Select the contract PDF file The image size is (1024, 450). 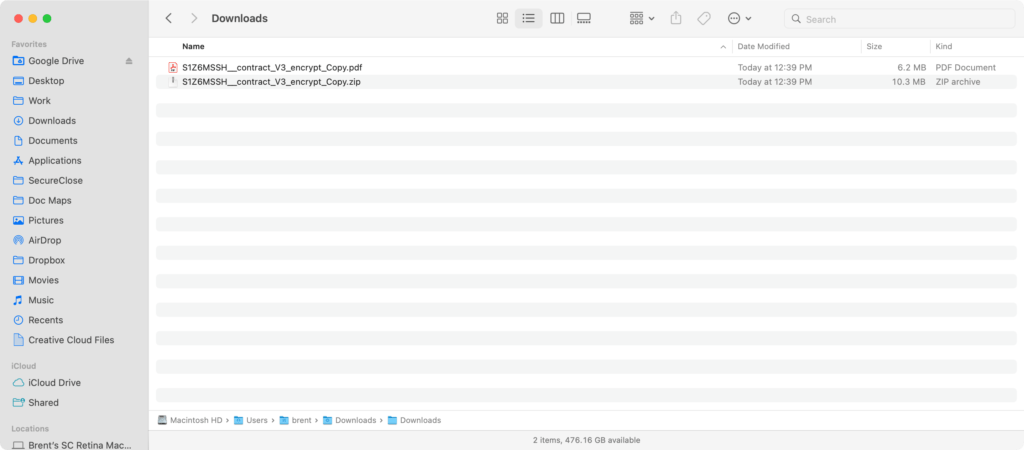pos(271,67)
